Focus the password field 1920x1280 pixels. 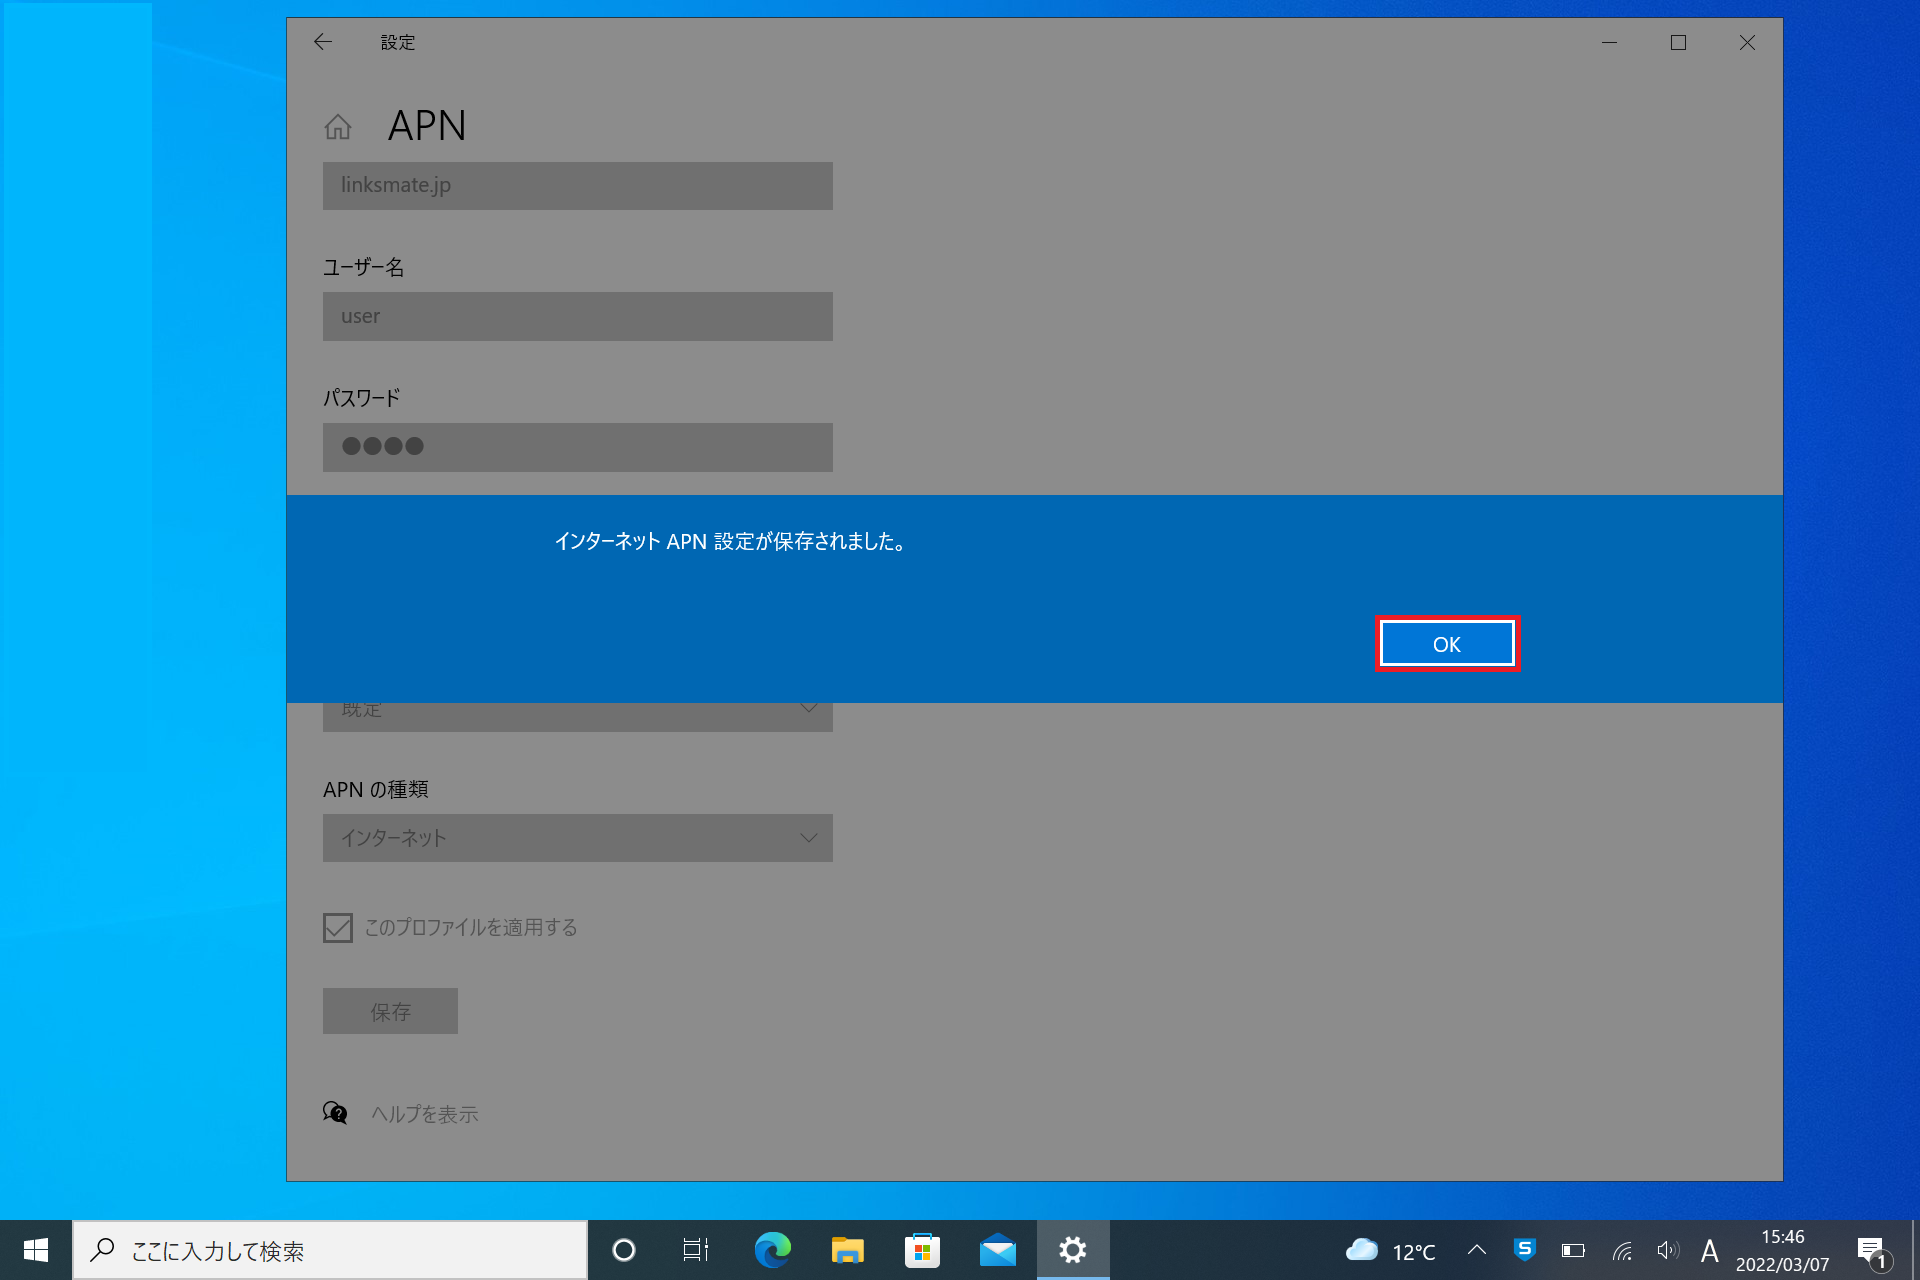click(x=577, y=447)
